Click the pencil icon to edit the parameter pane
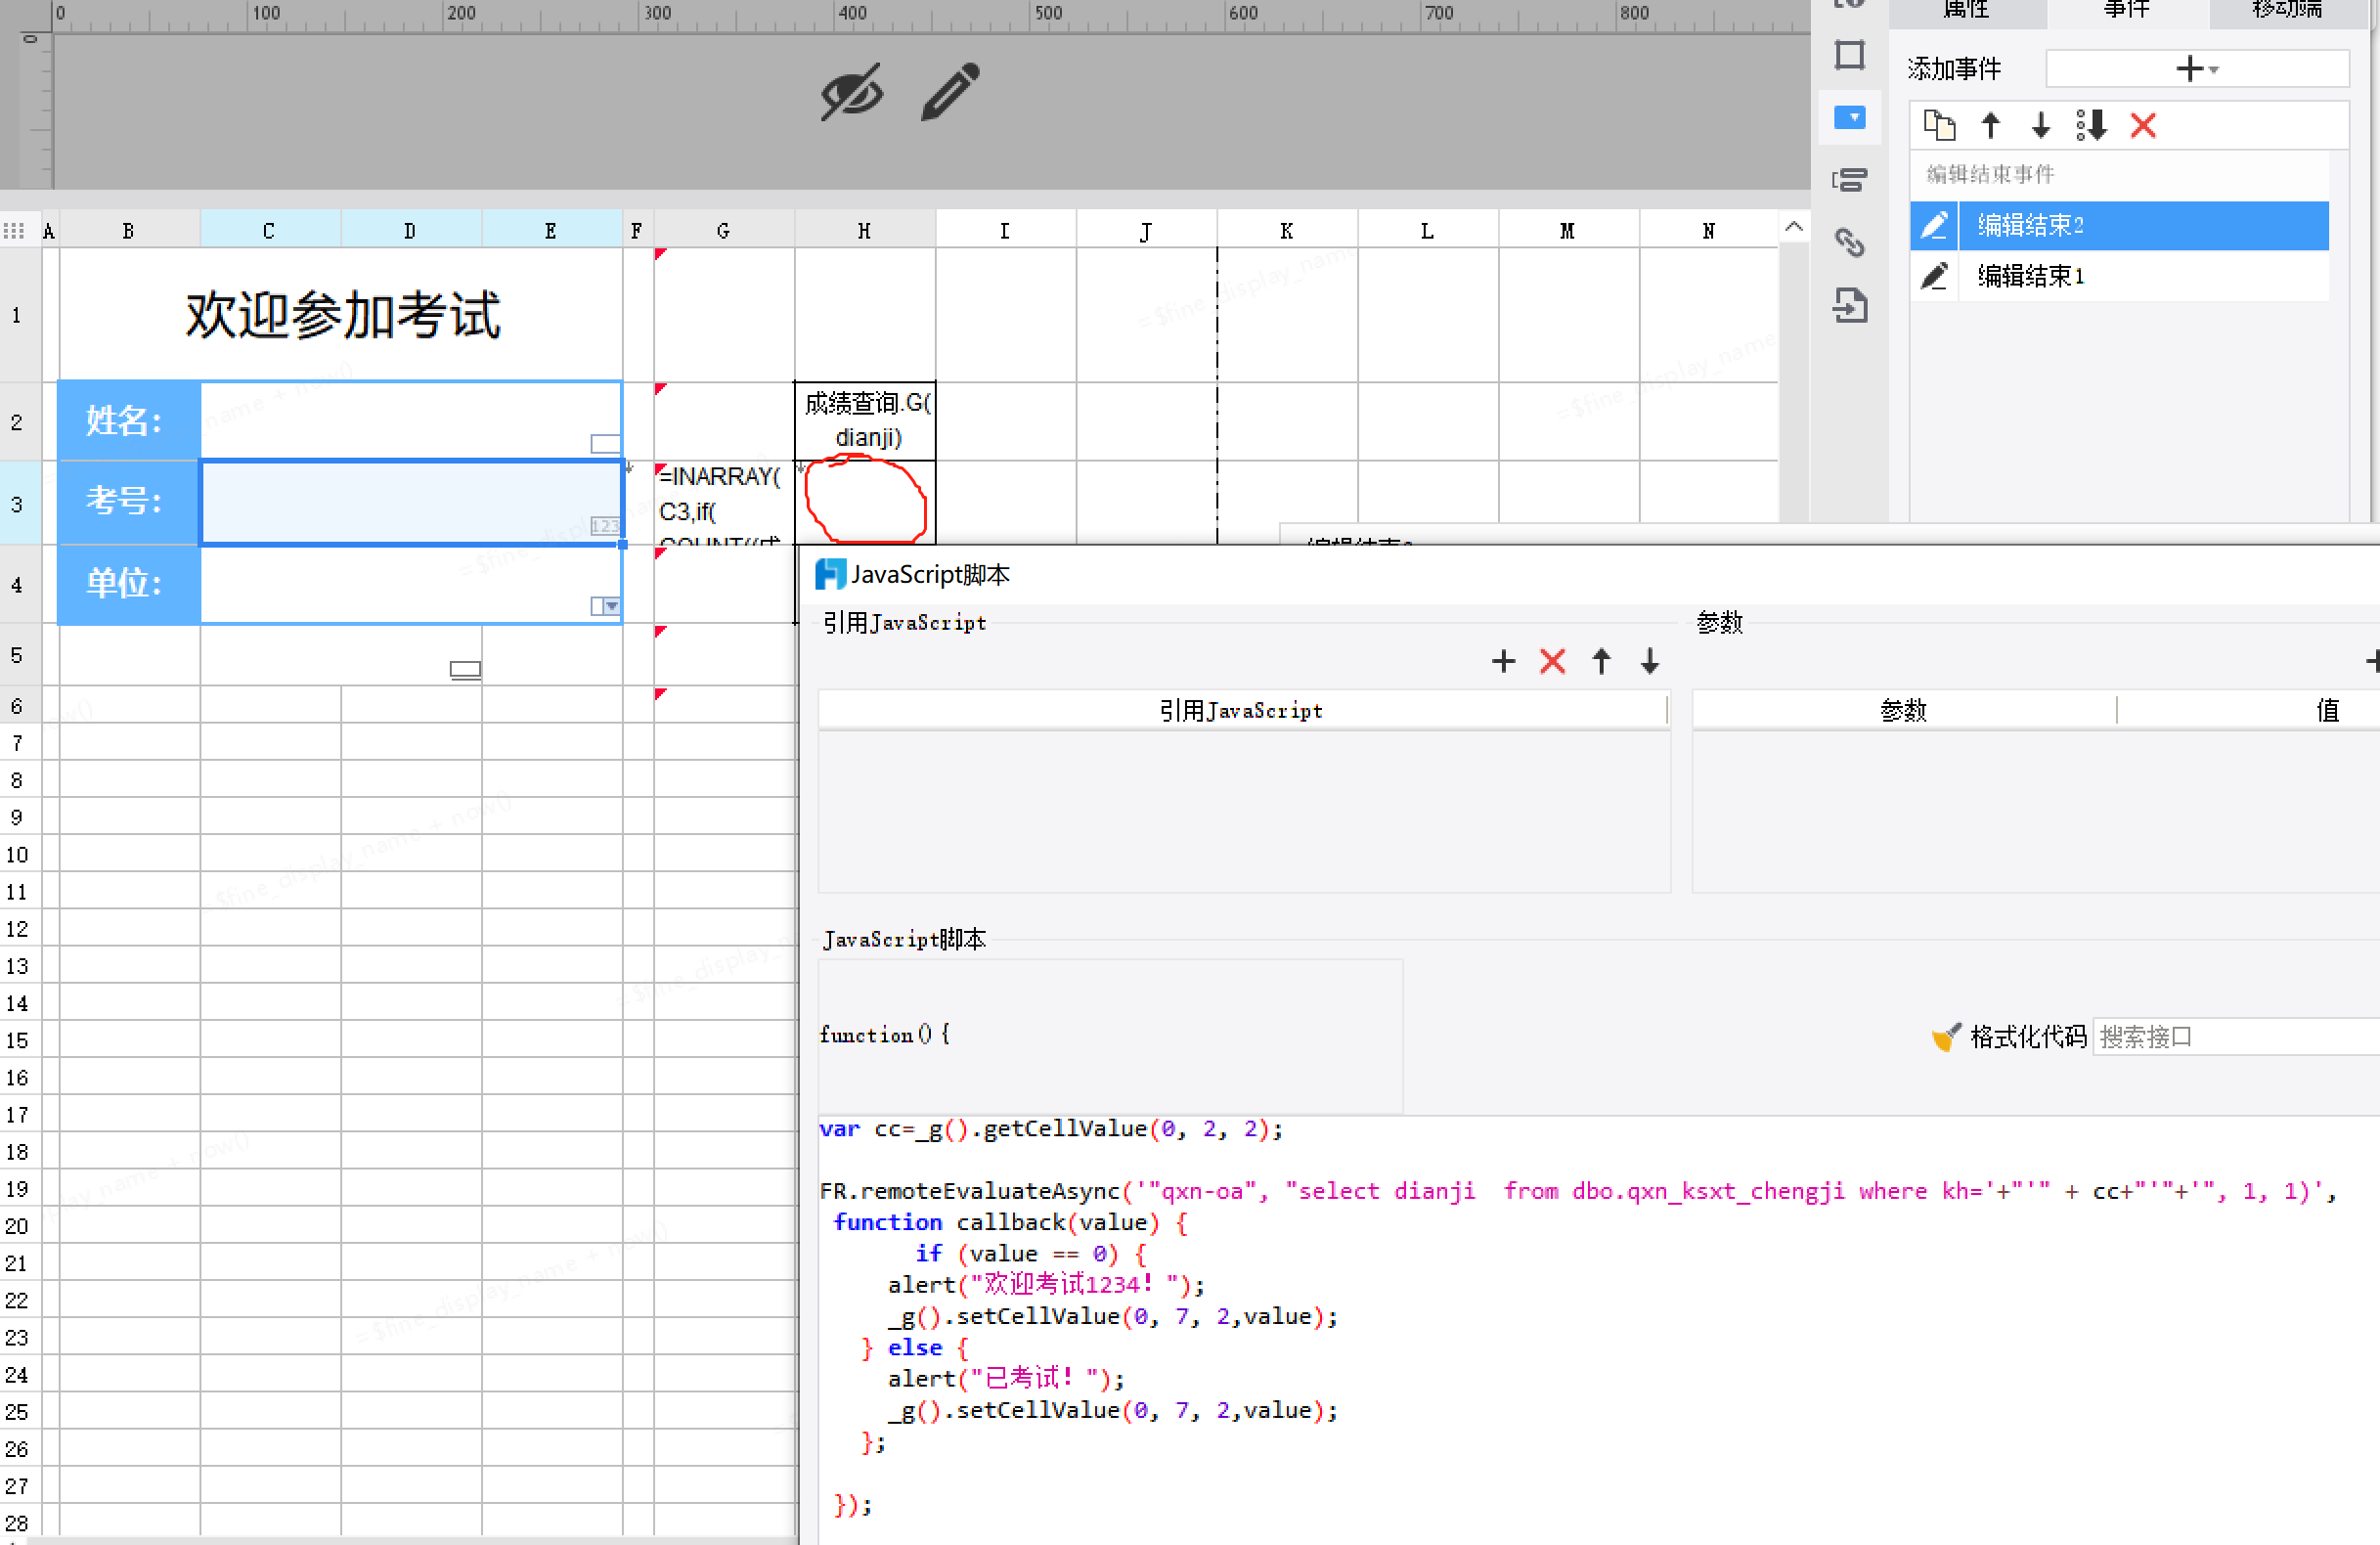The width and height of the screenshot is (2380, 1545). pyautogui.click(x=950, y=92)
